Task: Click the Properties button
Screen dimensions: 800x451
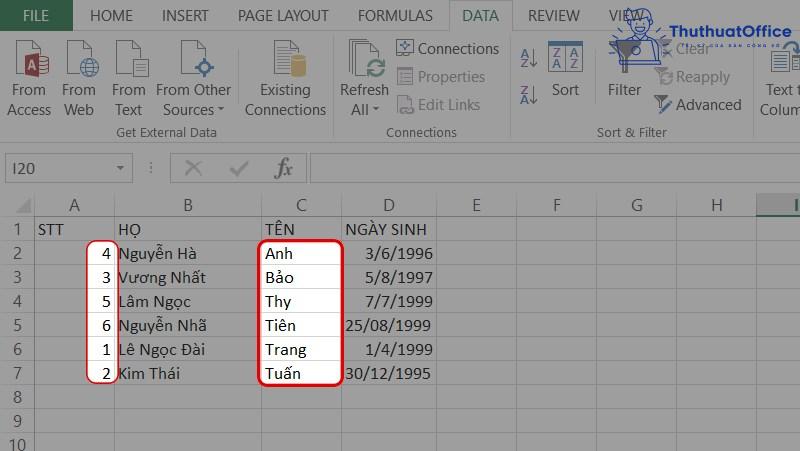Action: click(441, 77)
